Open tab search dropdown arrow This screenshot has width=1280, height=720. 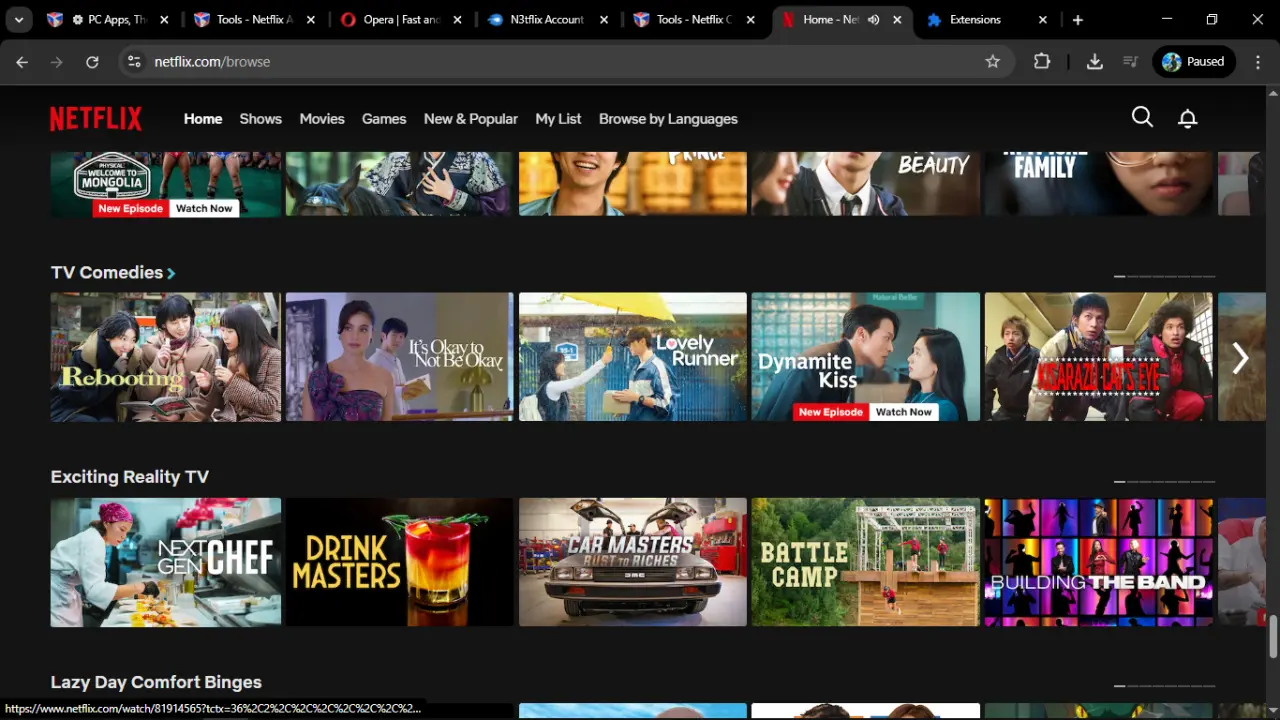click(x=18, y=20)
